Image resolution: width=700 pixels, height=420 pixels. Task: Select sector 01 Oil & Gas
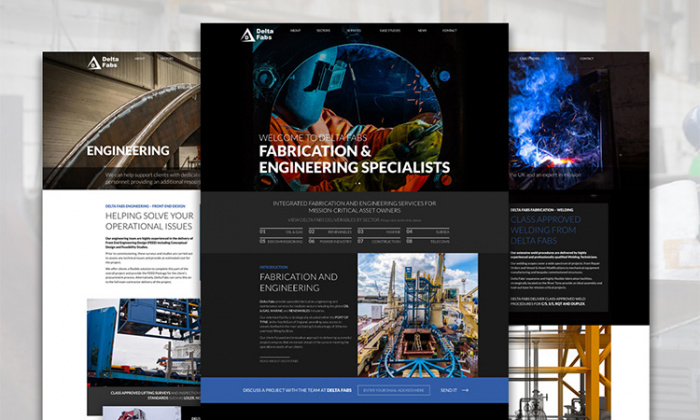coord(280,231)
